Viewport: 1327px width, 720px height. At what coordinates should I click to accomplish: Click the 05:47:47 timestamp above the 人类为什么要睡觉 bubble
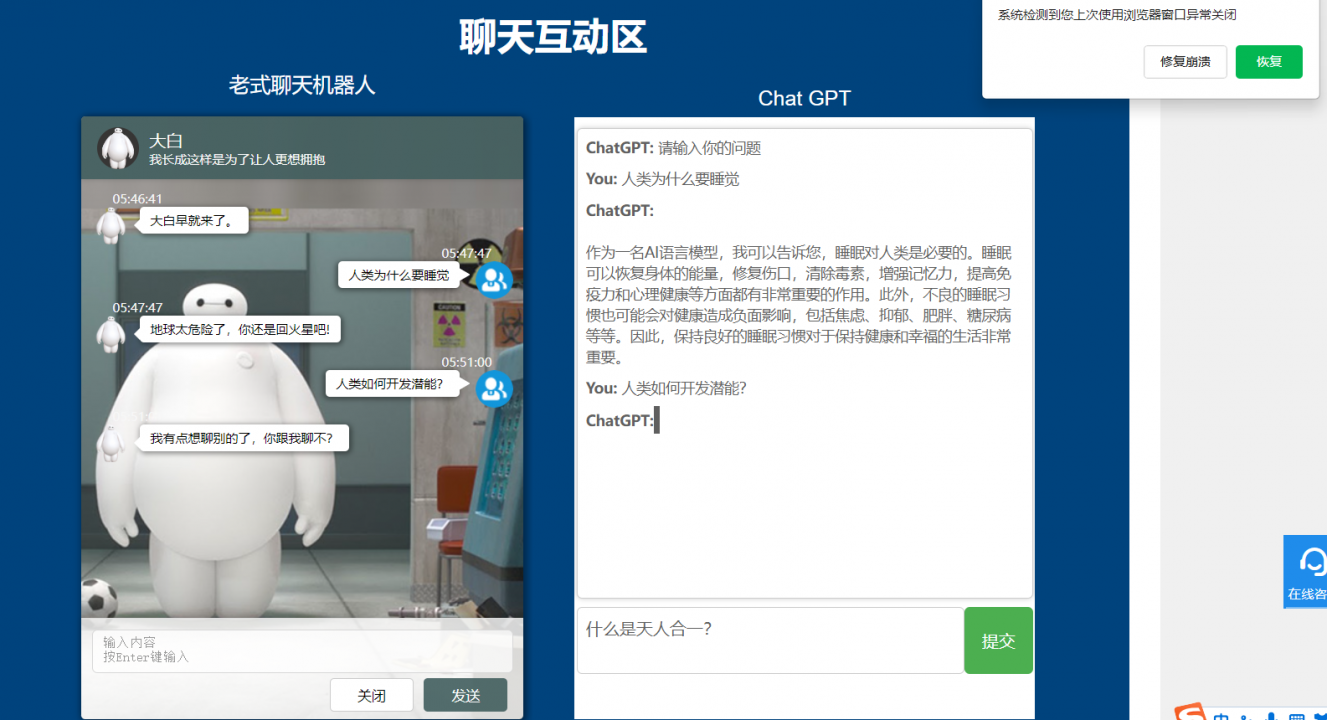click(x=467, y=253)
